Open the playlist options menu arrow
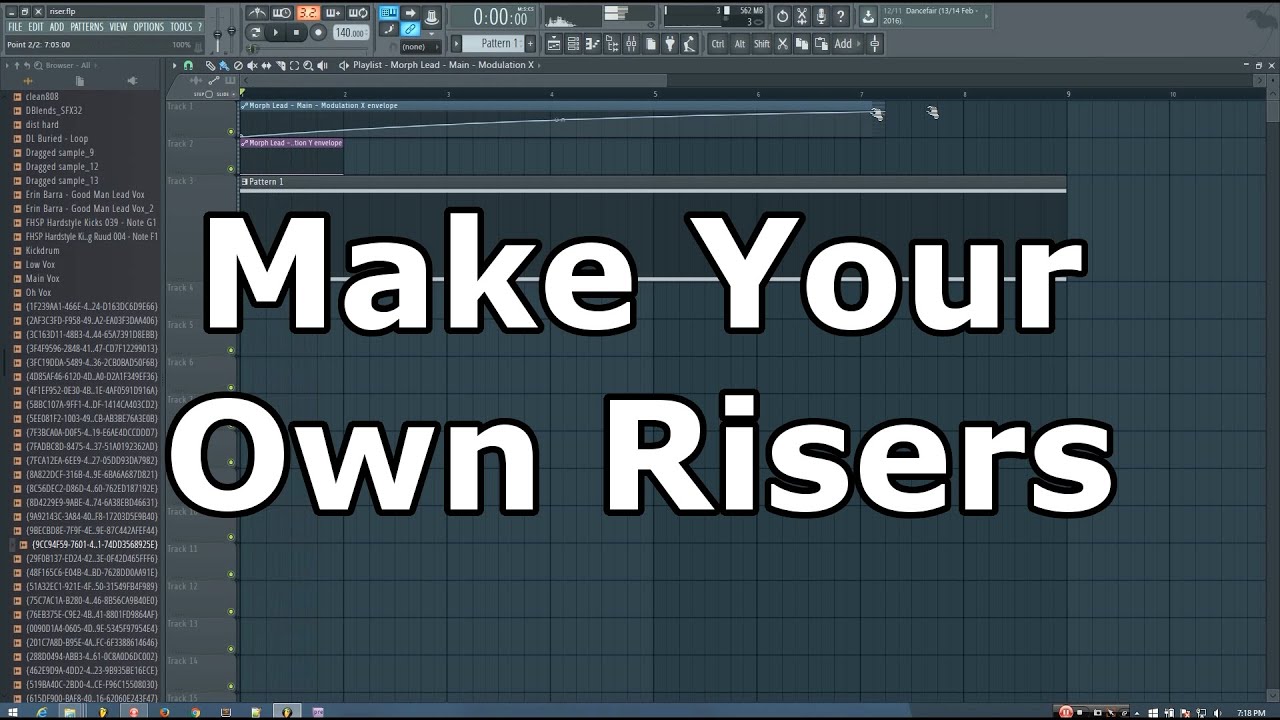The image size is (1280, 720). coord(174,65)
